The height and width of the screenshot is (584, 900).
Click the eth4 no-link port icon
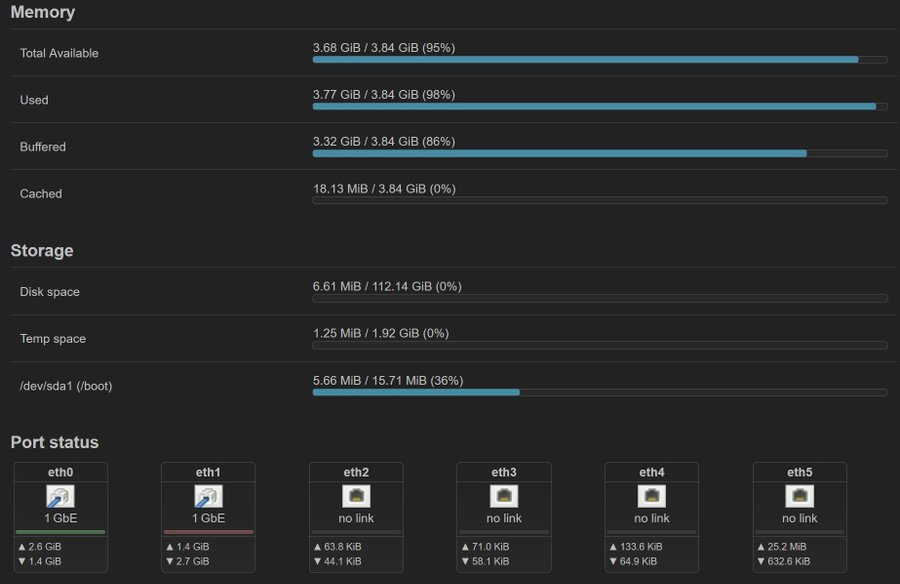651,496
